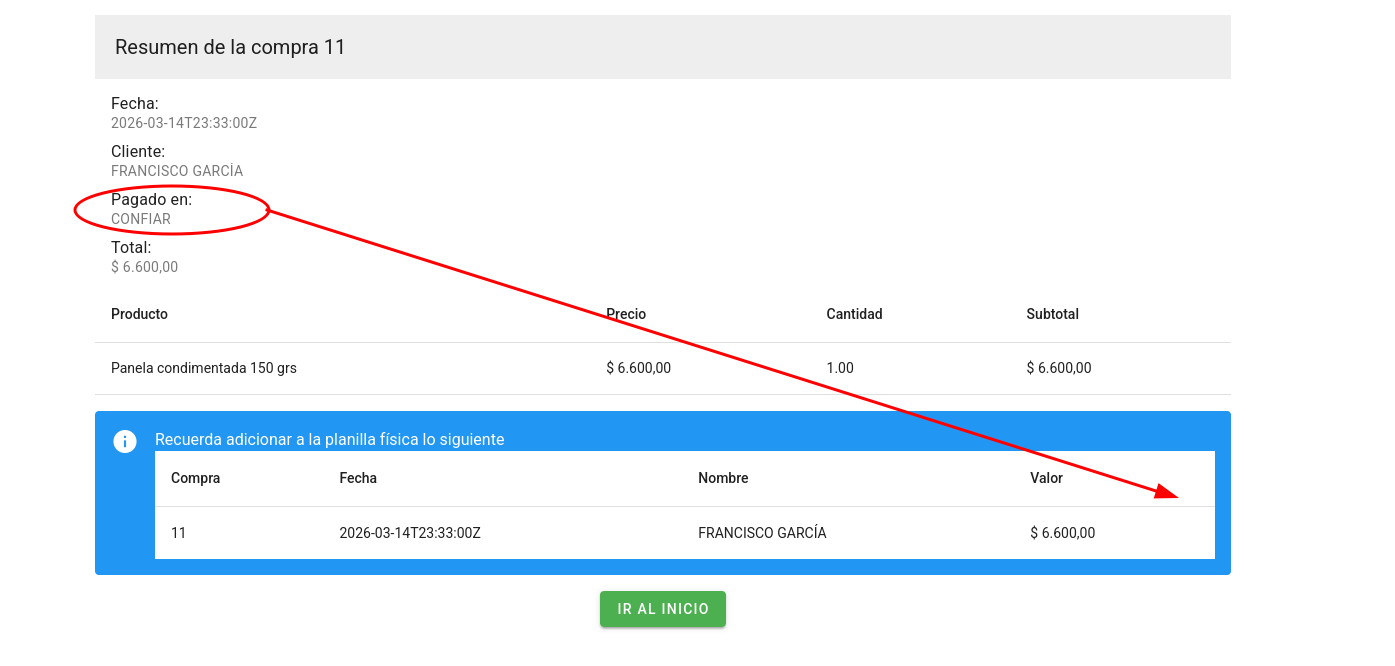Click purchase number 11 in reminder table

pos(178,533)
